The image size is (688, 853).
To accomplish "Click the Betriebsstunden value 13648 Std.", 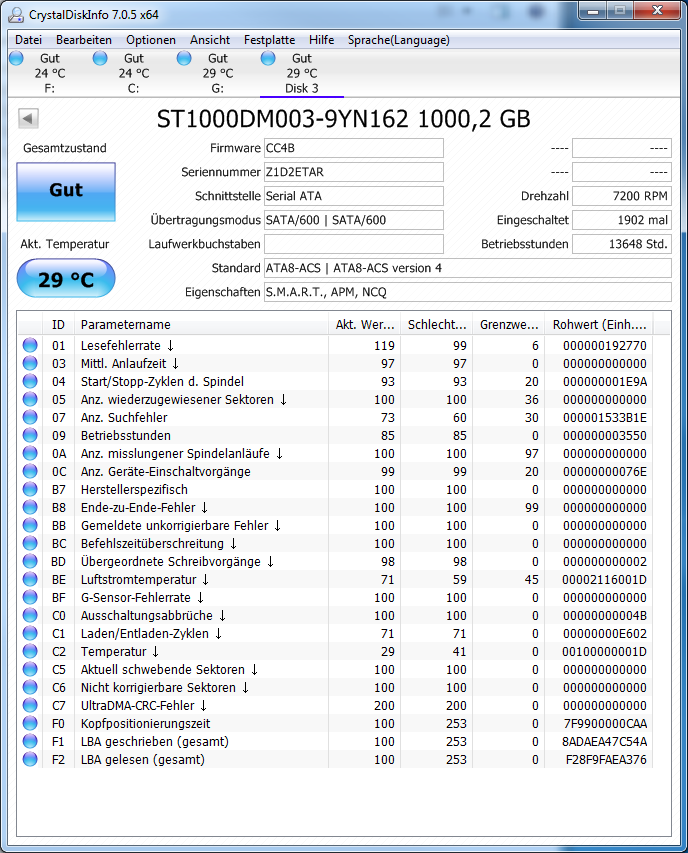I will point(622,244).
